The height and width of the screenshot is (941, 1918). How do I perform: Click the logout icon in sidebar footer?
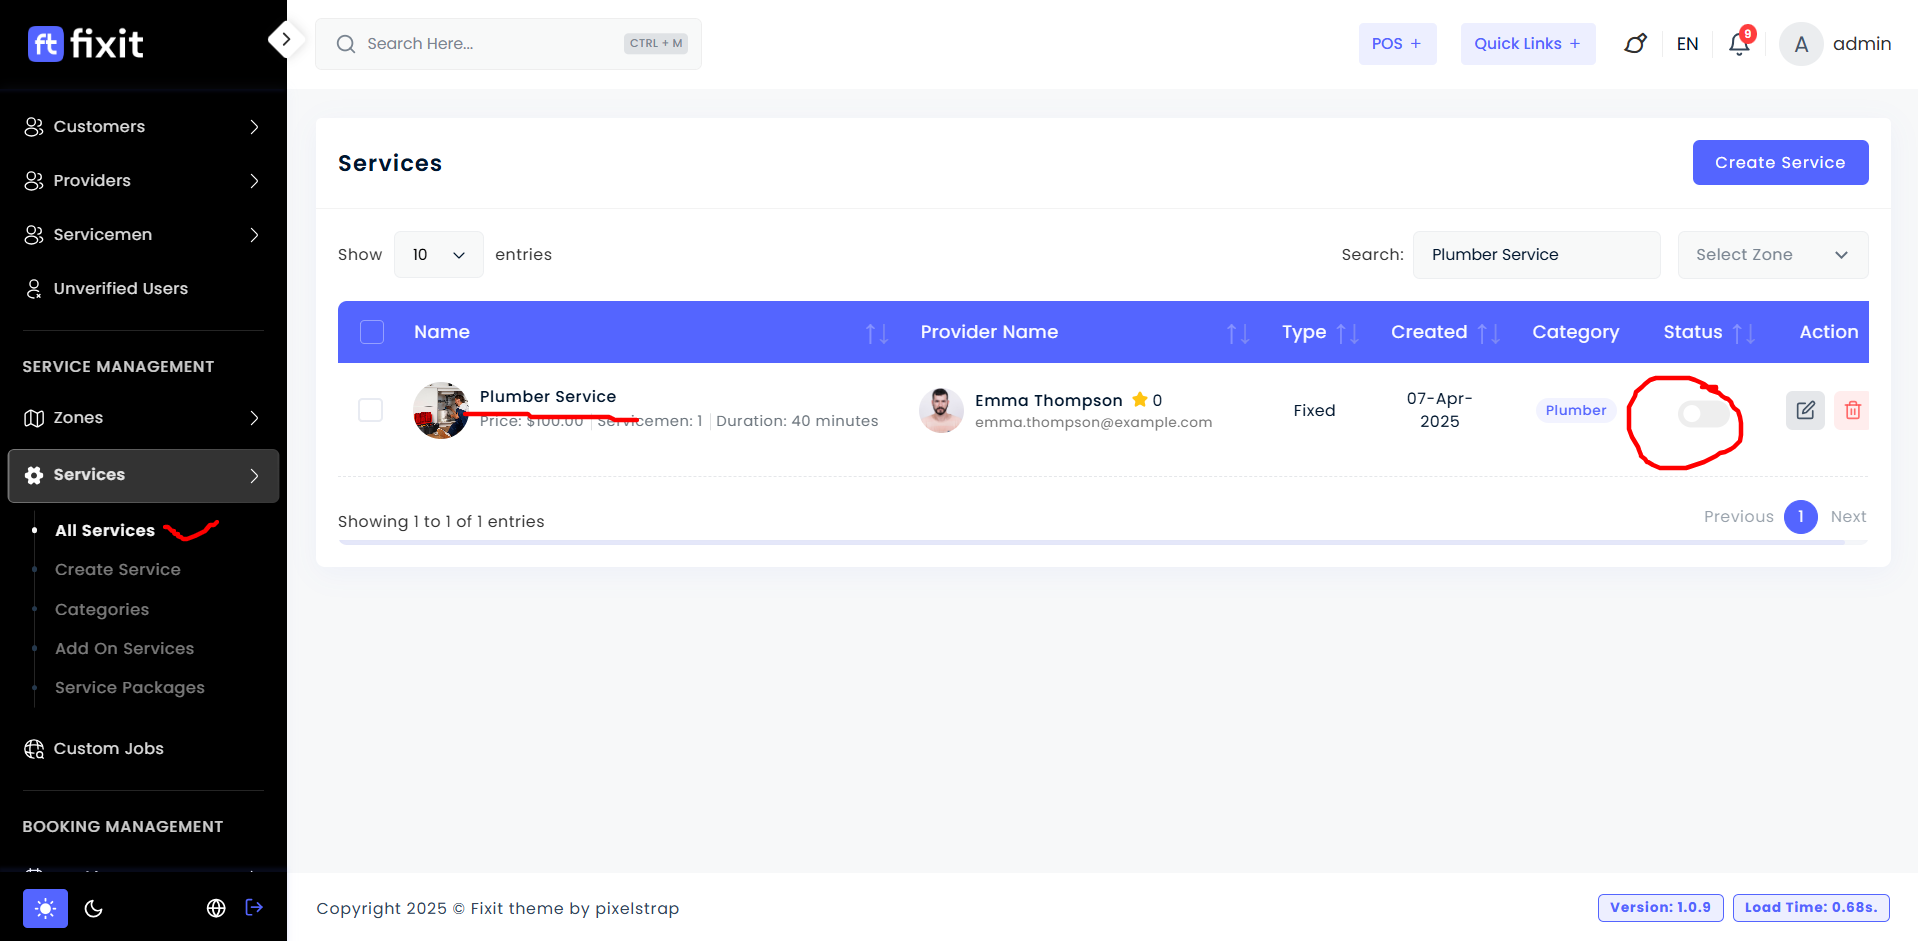point(254,907)
